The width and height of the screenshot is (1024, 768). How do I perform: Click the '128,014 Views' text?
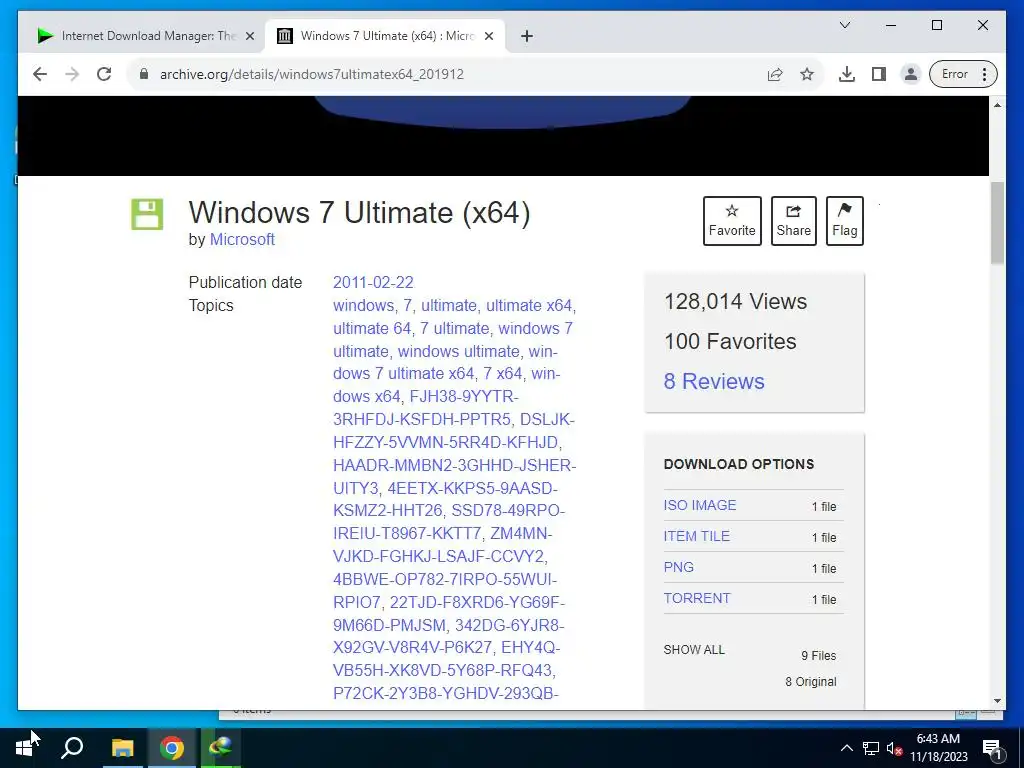[735, 302]
